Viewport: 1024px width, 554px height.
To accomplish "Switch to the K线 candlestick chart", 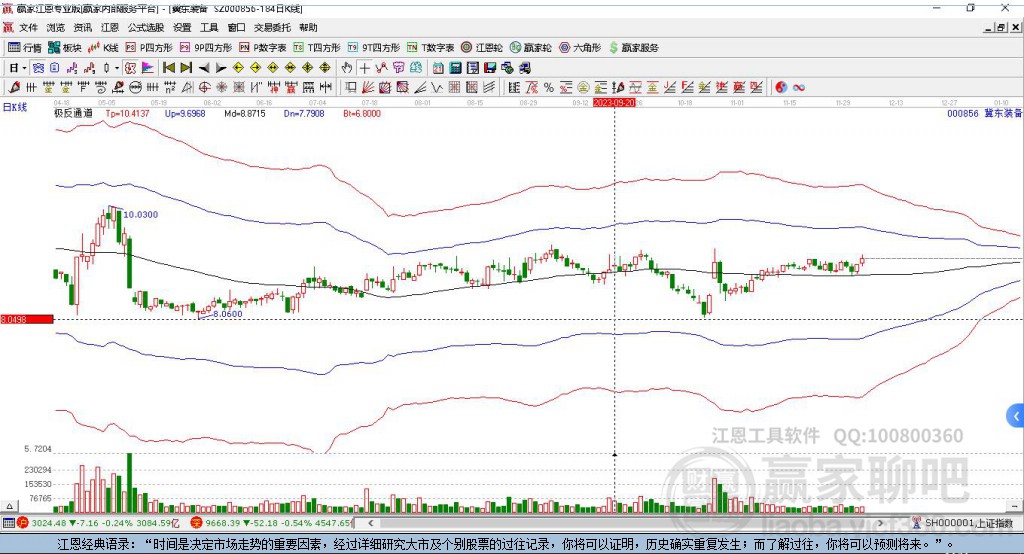I will point(103,48).
